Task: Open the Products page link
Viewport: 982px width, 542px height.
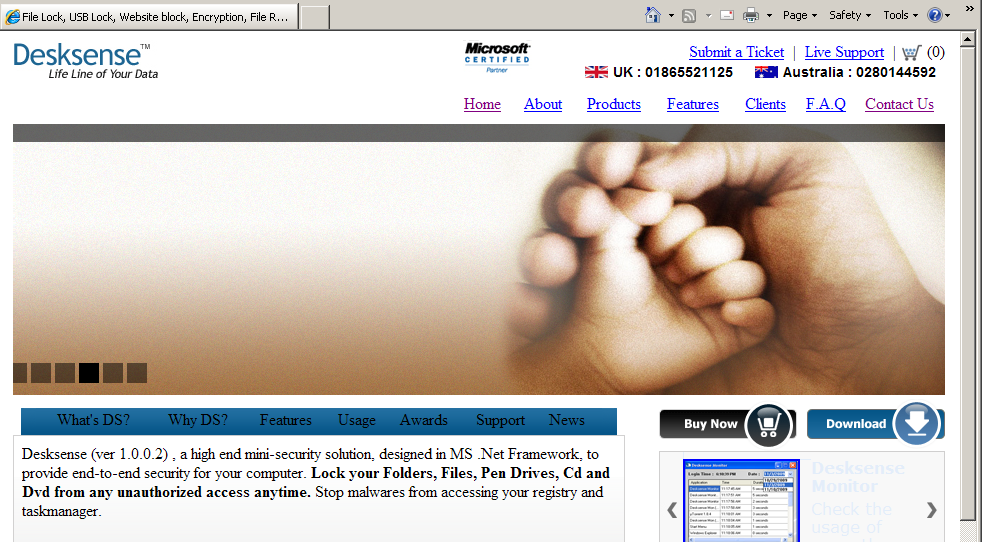Action: pyautogui.click(x=614, y=104)
